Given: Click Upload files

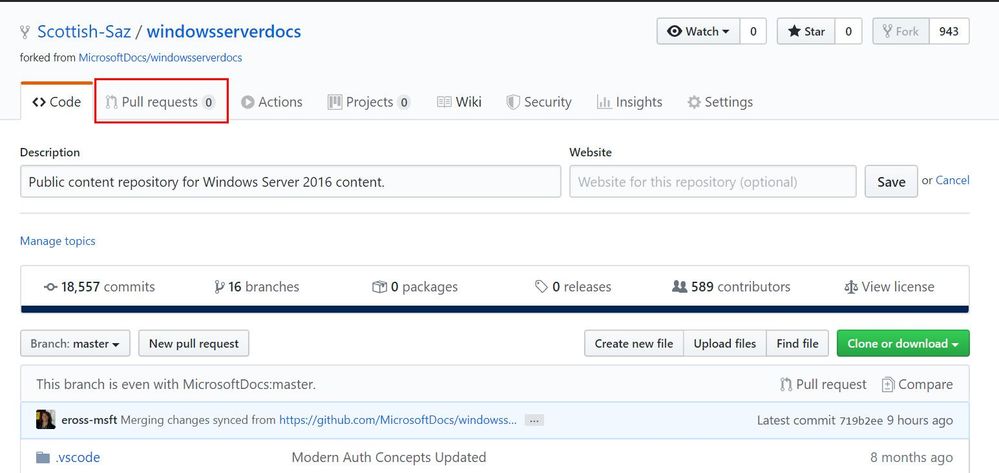Looking at the screenshot, I should (725, 344).
